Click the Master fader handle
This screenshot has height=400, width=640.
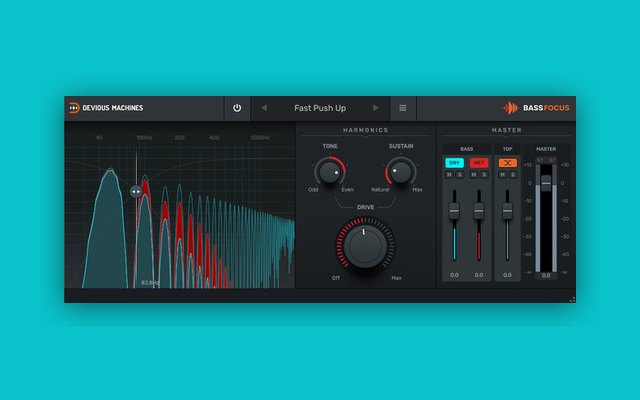coord(546,183)
